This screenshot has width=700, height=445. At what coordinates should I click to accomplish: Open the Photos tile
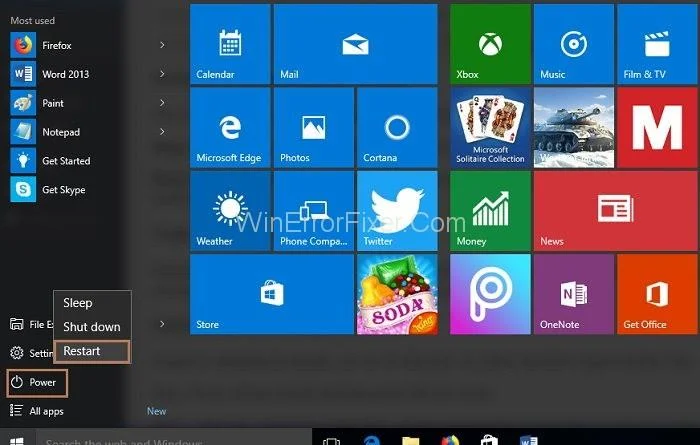tap(314, 128)
